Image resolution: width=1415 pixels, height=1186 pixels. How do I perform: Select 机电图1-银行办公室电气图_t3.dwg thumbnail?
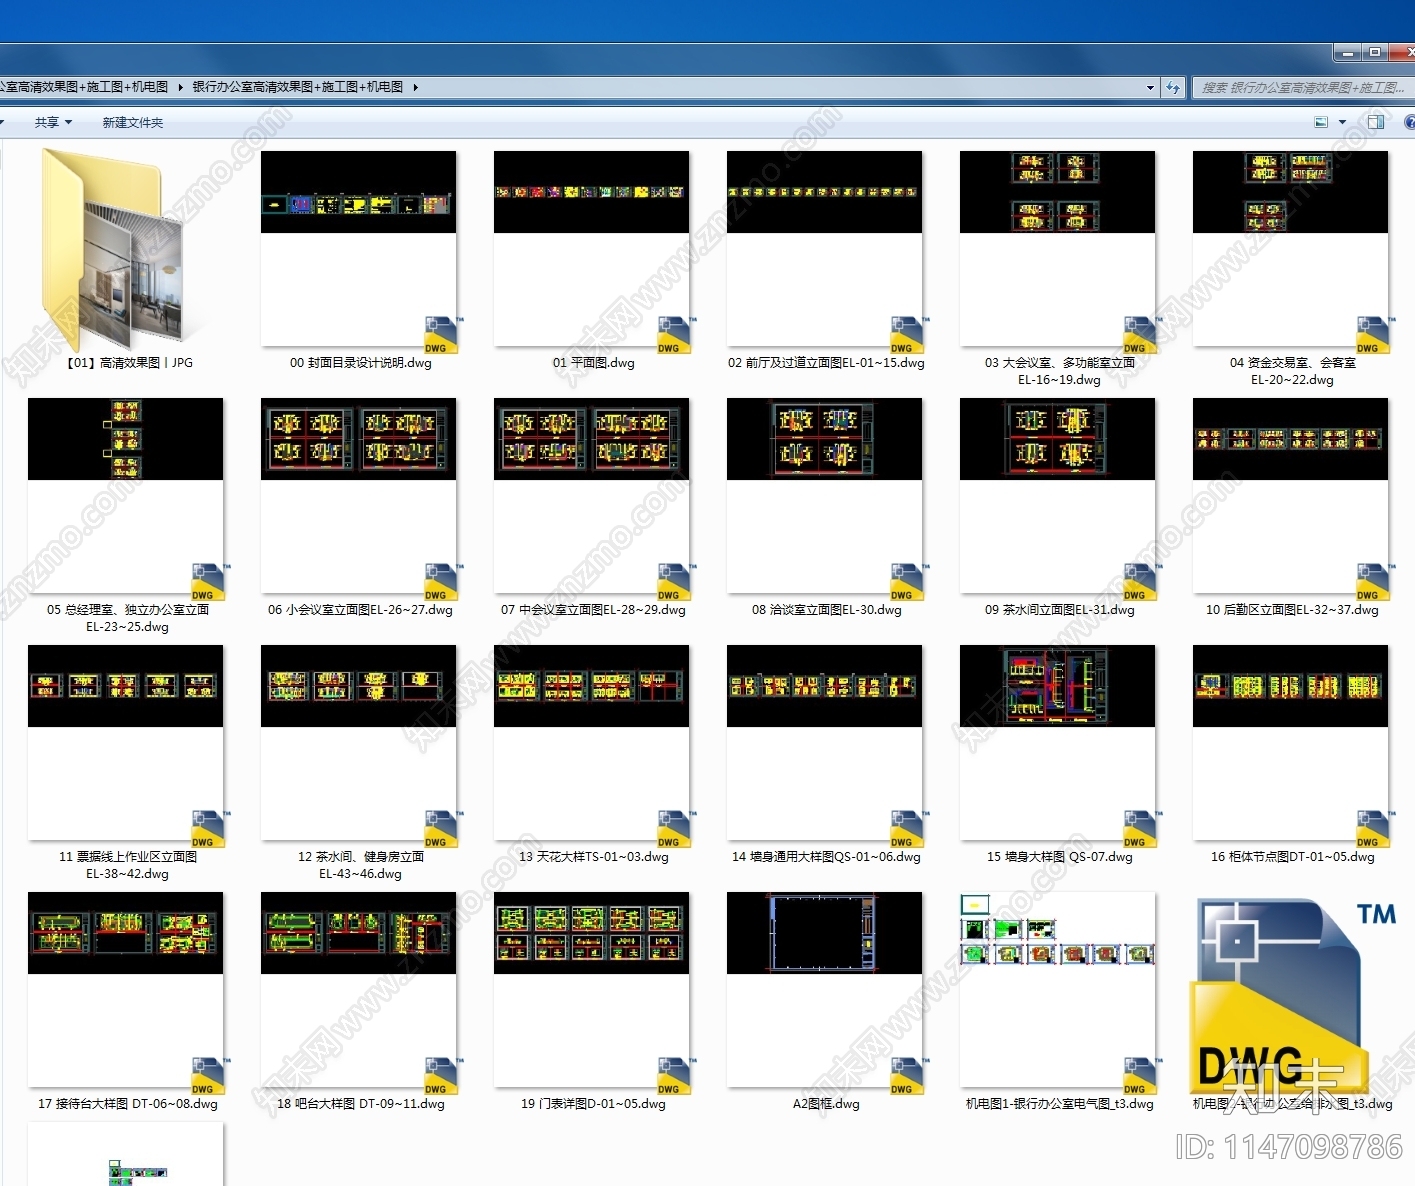[x=1057, y=990]
